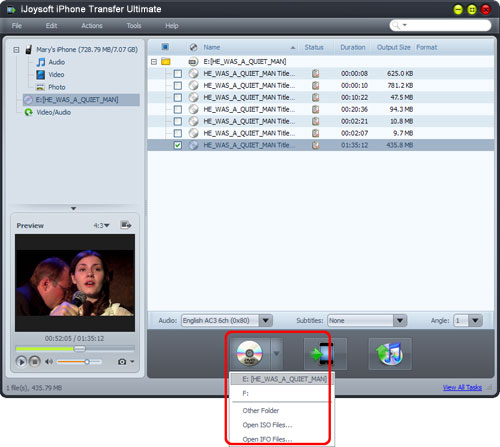Image resolution: width=500 pixels, height=447 pixels.
Task: Select E:[HE_WAS_A_QUIET_MAN] disc in tree
Action: (x=81, y=100)
